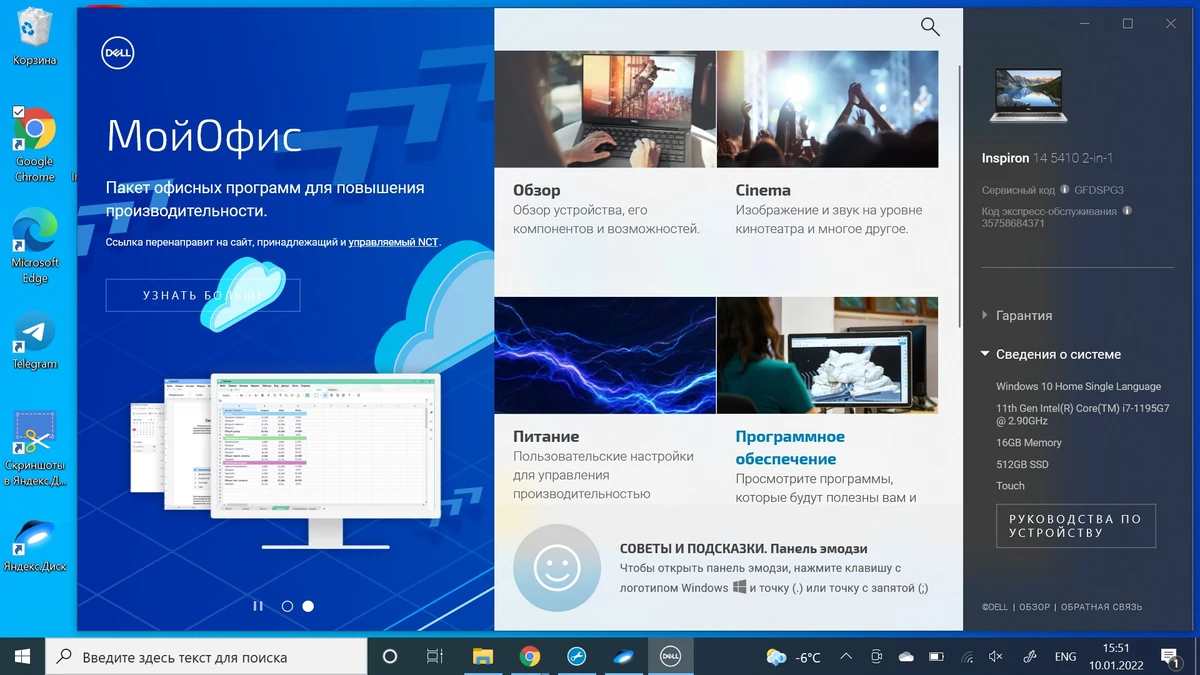The height and width of the screenshot is (675, 1200).
Task: Open the notification center icon
Action: click(x=1170, y=657)
